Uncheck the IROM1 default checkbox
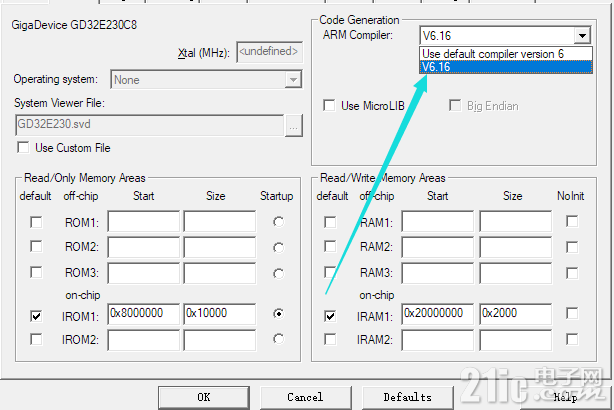 point(36,316)
